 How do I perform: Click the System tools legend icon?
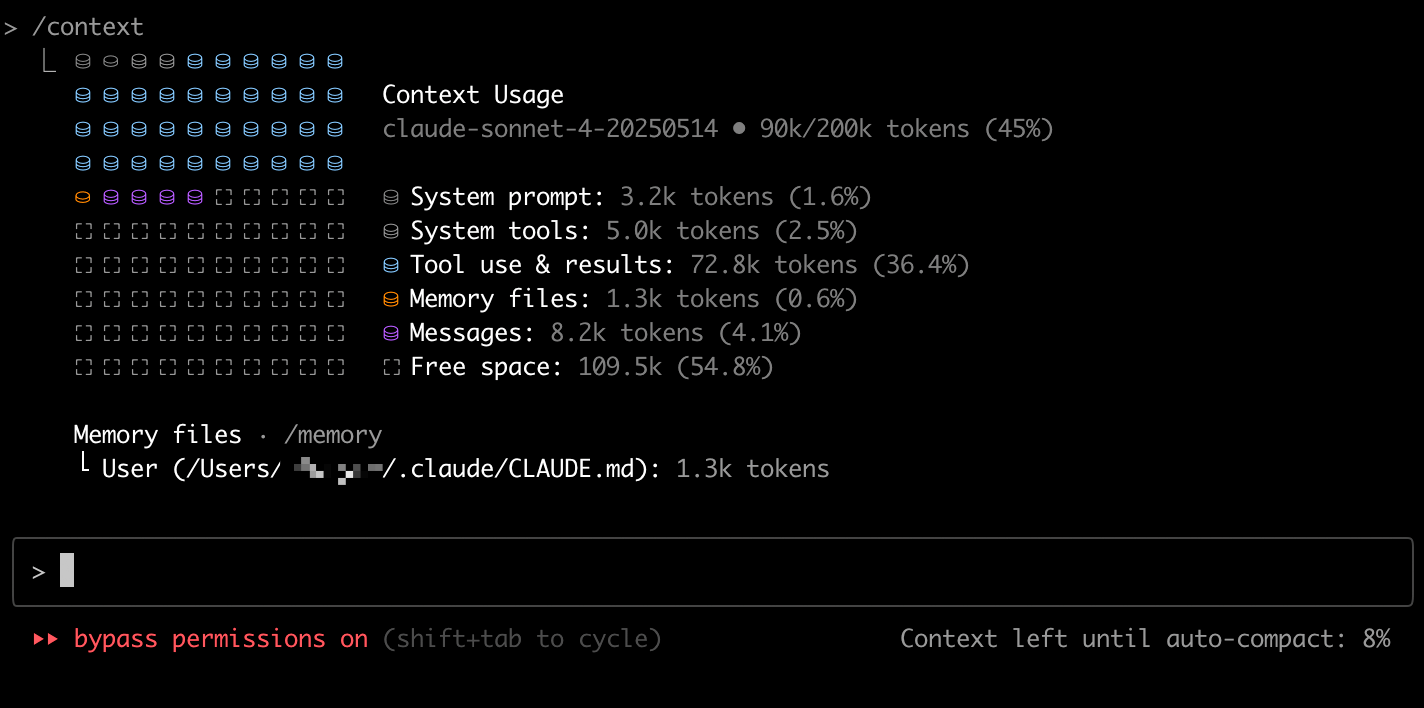tap(391, 231)
